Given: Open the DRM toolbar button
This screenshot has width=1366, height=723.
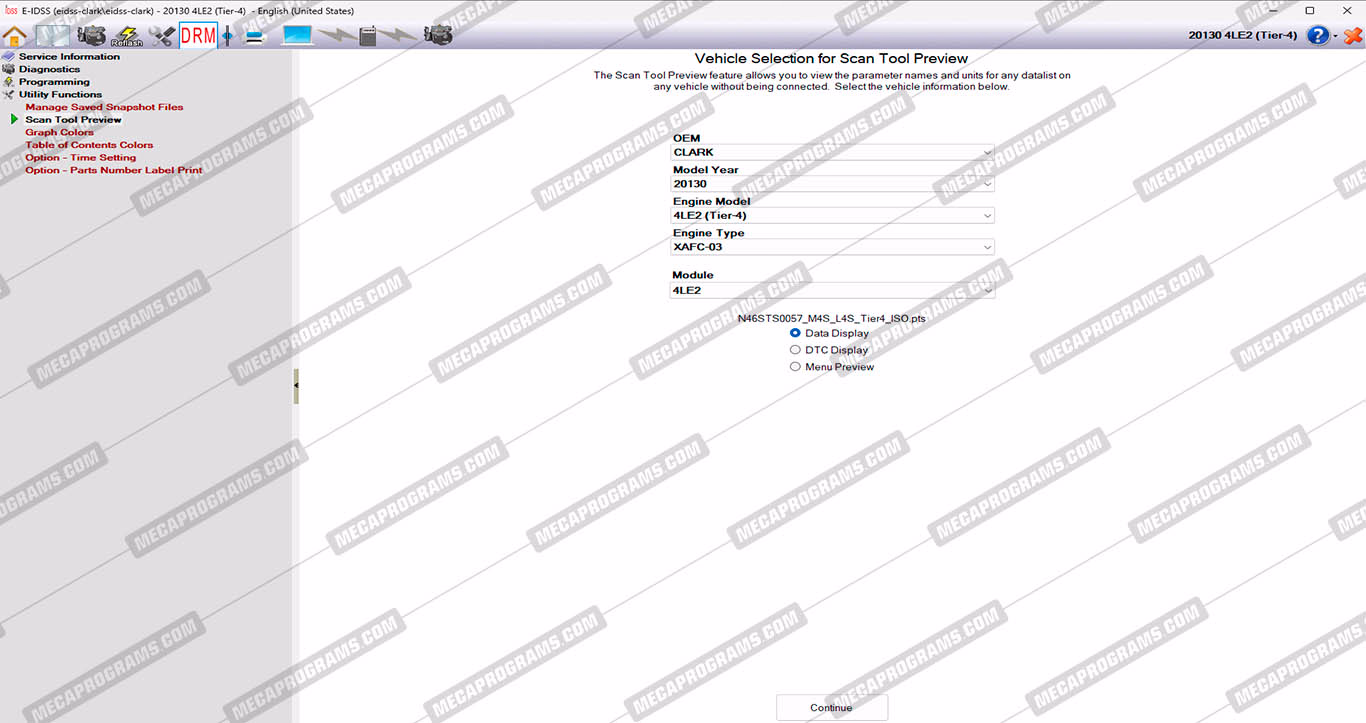Looking at the screenshot, I should click(x=198, y=36).
